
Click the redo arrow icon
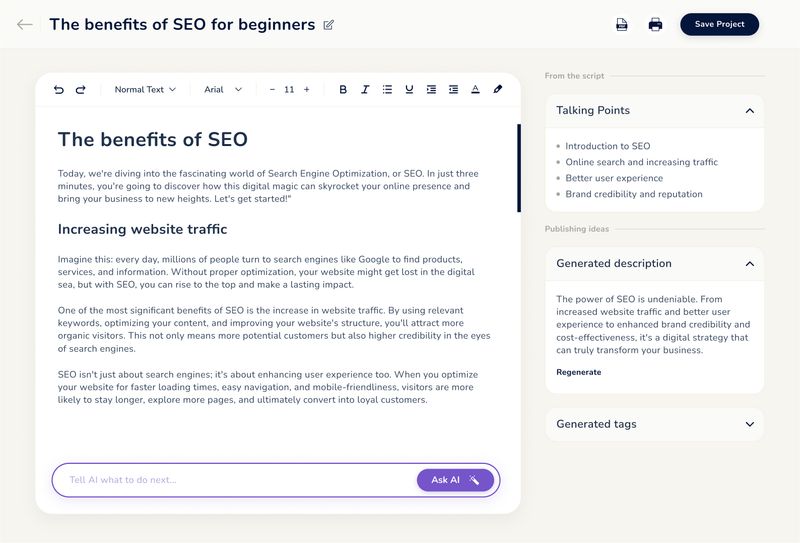[81, 90]
